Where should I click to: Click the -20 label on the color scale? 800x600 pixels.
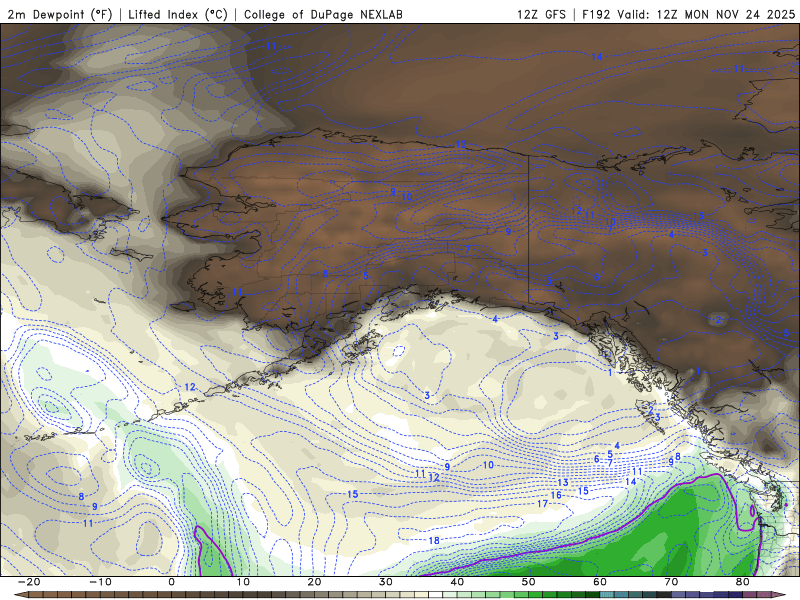pyautogui.click(x=29, y=582)
